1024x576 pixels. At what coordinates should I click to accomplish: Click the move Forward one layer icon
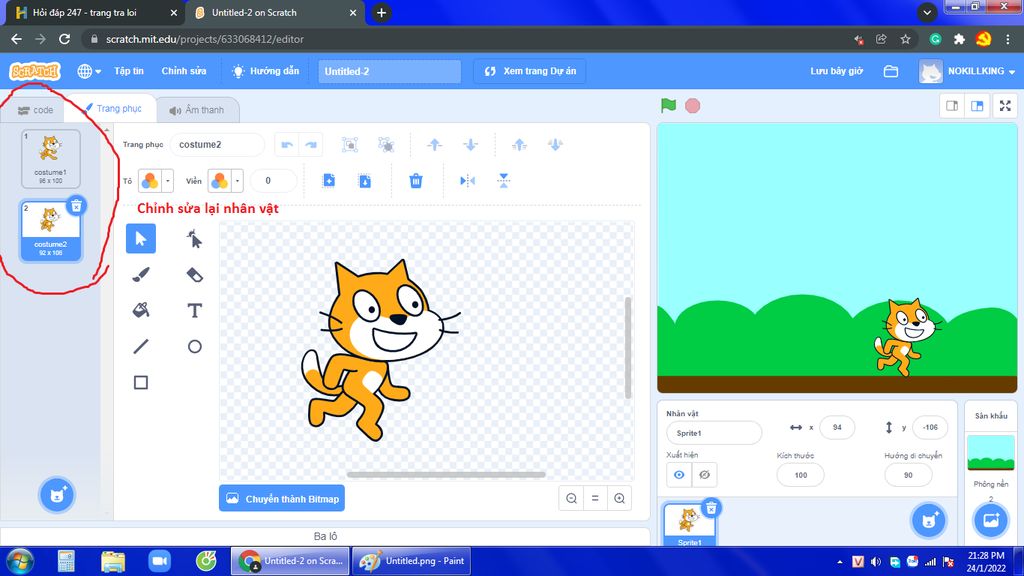[x=434, y=144]
